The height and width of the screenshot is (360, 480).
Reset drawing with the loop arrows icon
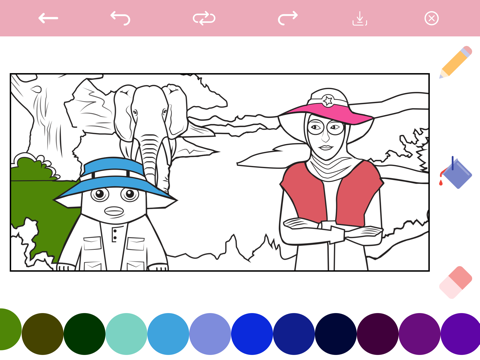[204, 18]
